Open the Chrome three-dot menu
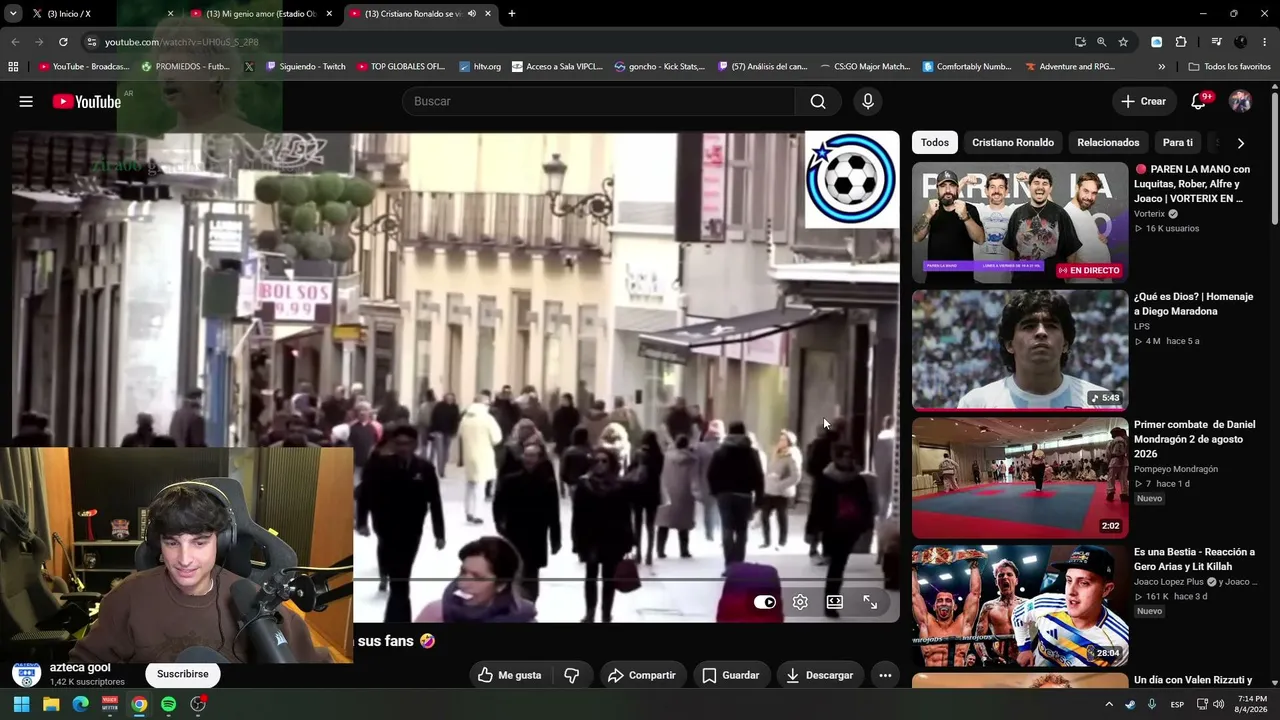This screenshot has height=720, width=1280. pyautogui.click(x=1264, y=42)
